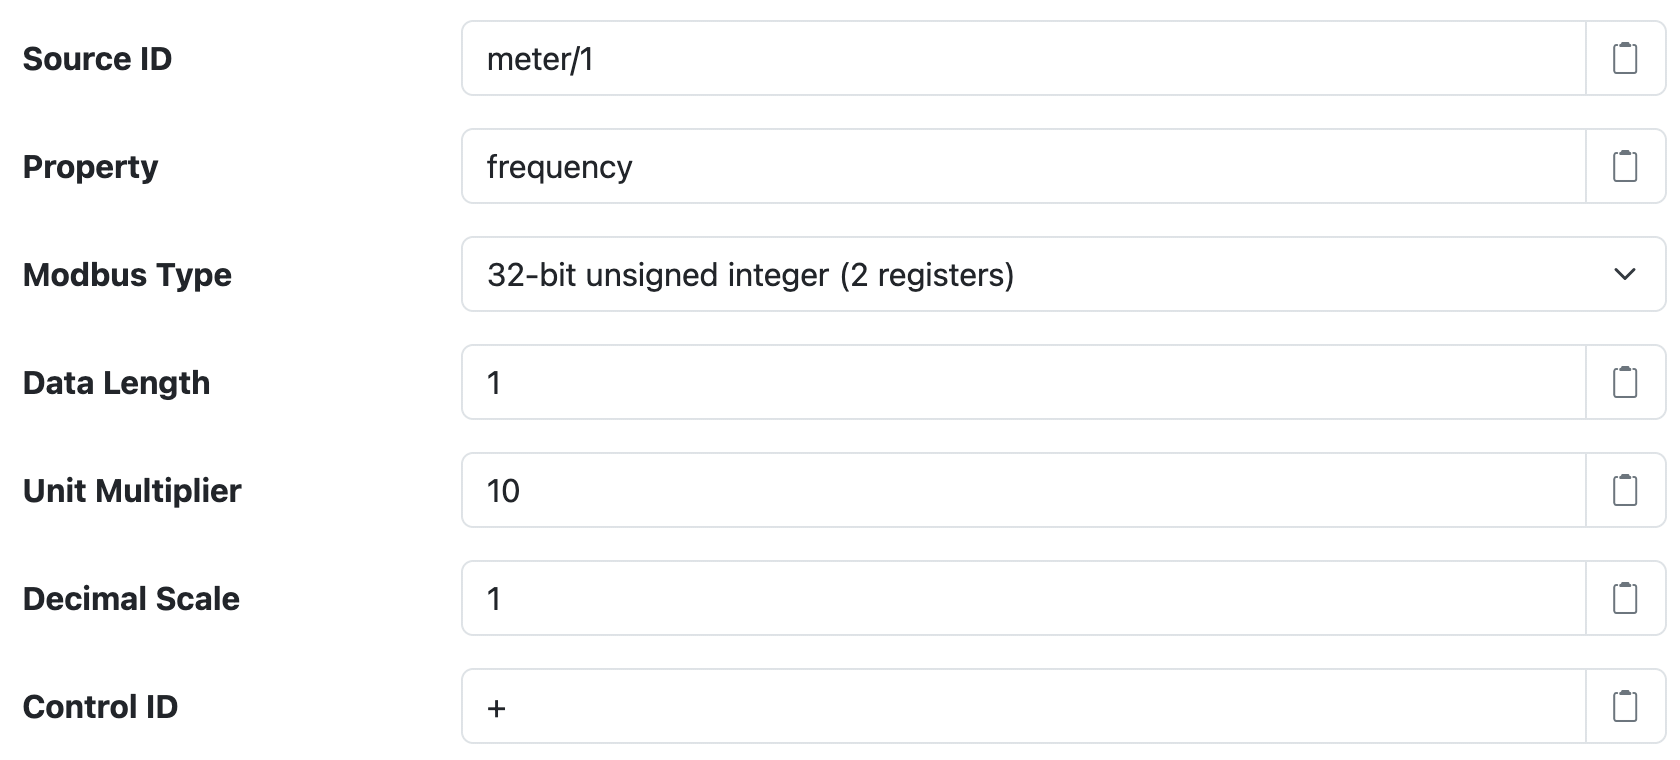Click the Control ID label
1680x760 pixels.
[99, 706]
